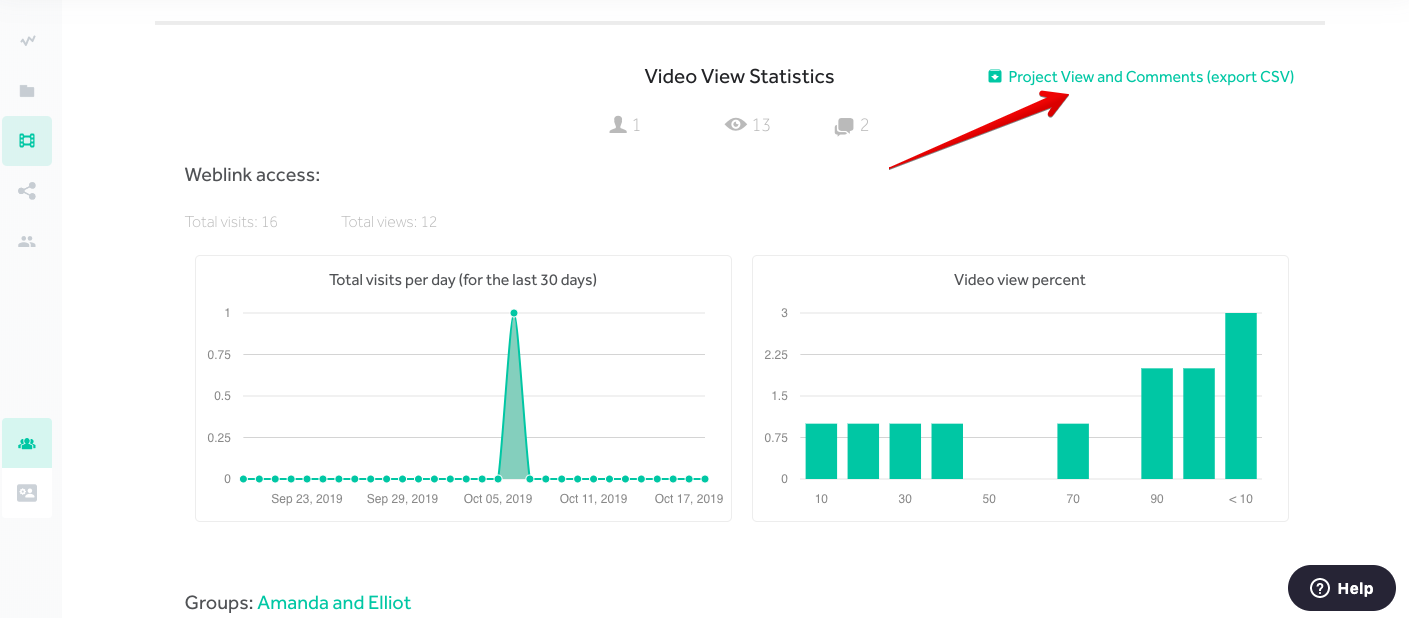This screenshot has width=1409, height=618.
Task: Open the two-person users icon in sidebar
Action: (27, 241)
